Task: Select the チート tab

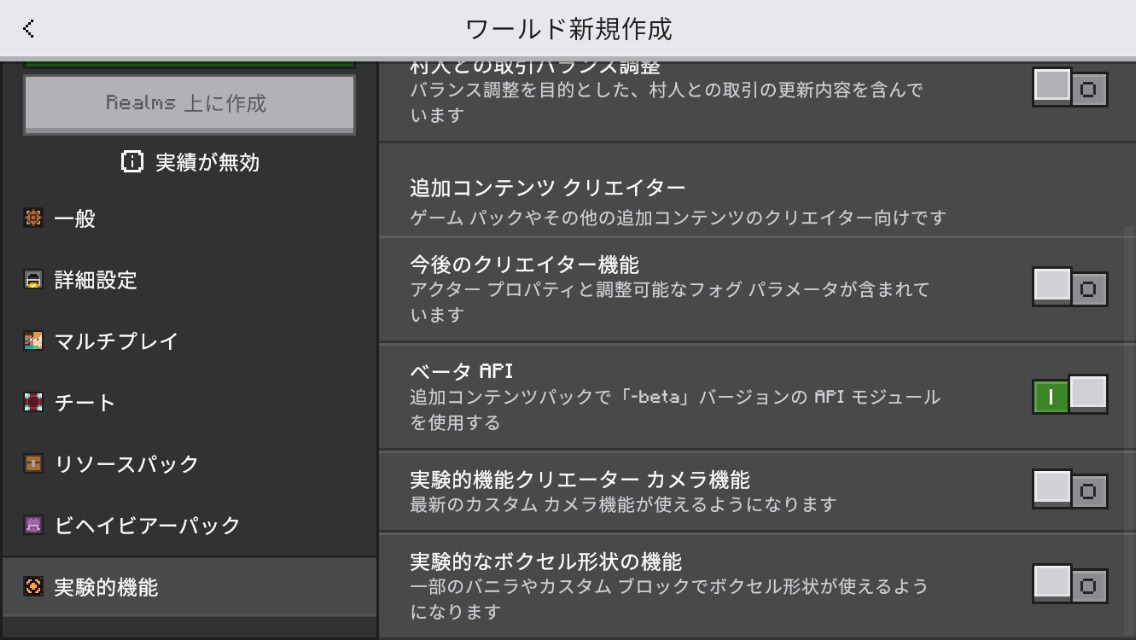Action: click(x=190, y=402)
